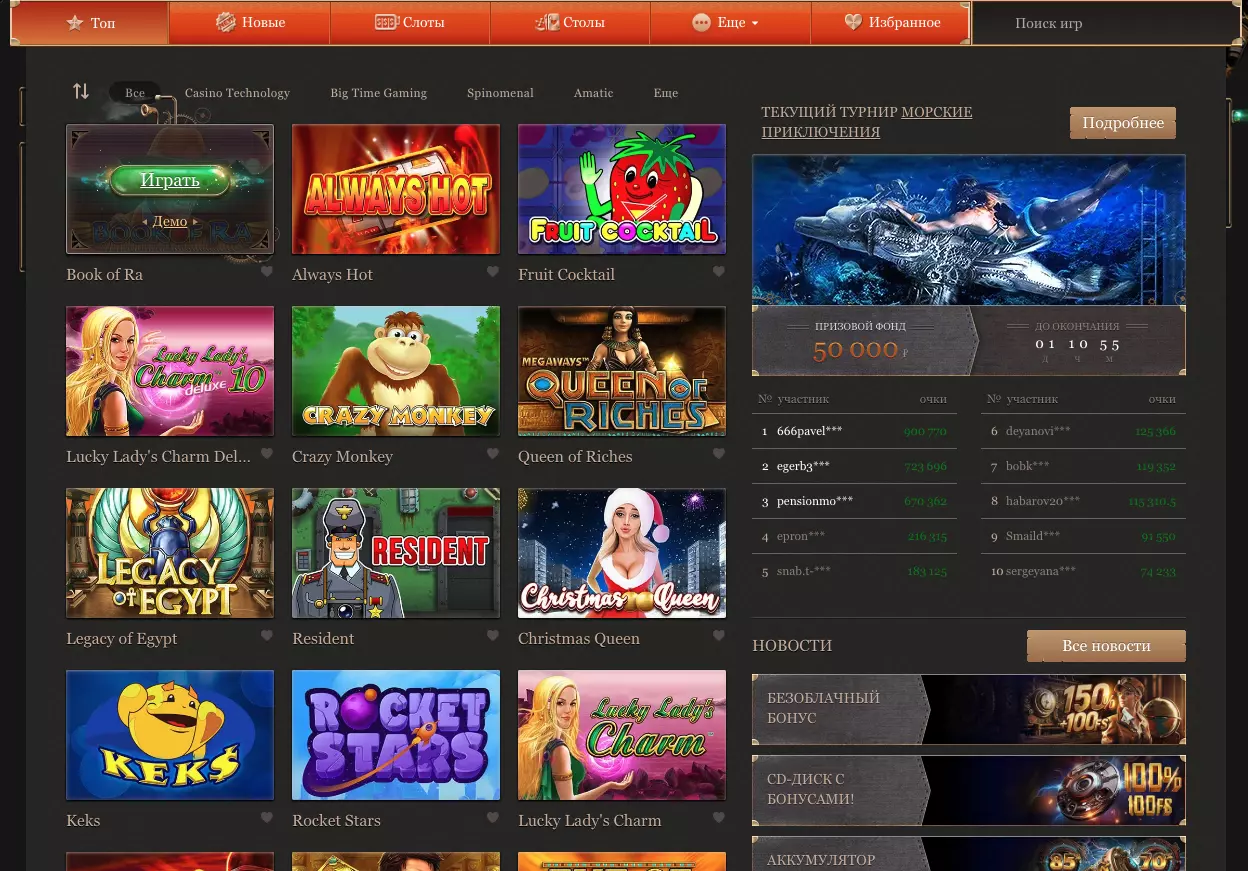Click the speech bubble icon on Еще tab

pyautogui.click(x=701, y=22)
